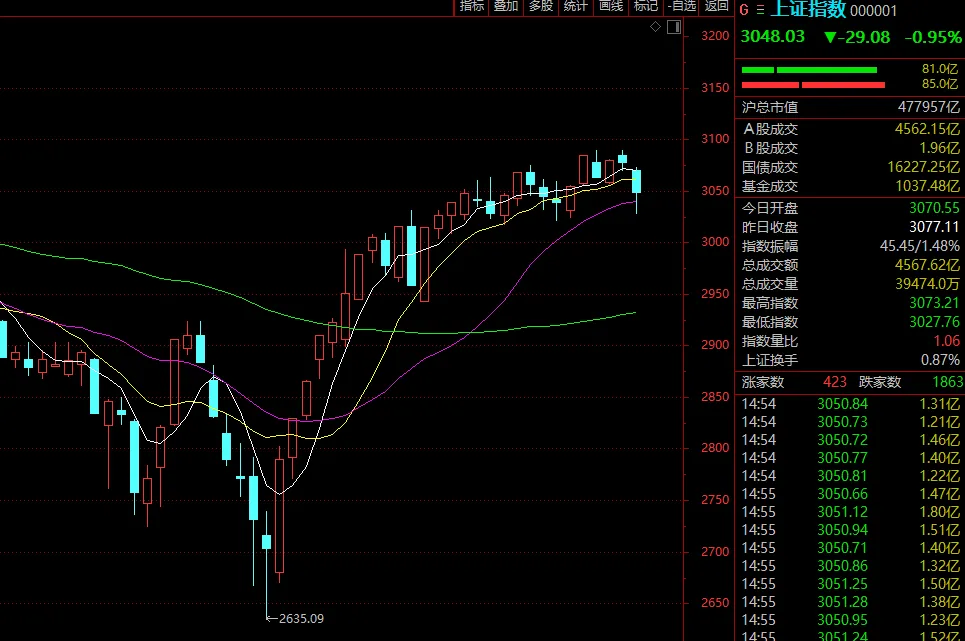Click the 标记 mark button
Image resolution: width=965 pixels, height=641 pixels.
tap(646, 6)
